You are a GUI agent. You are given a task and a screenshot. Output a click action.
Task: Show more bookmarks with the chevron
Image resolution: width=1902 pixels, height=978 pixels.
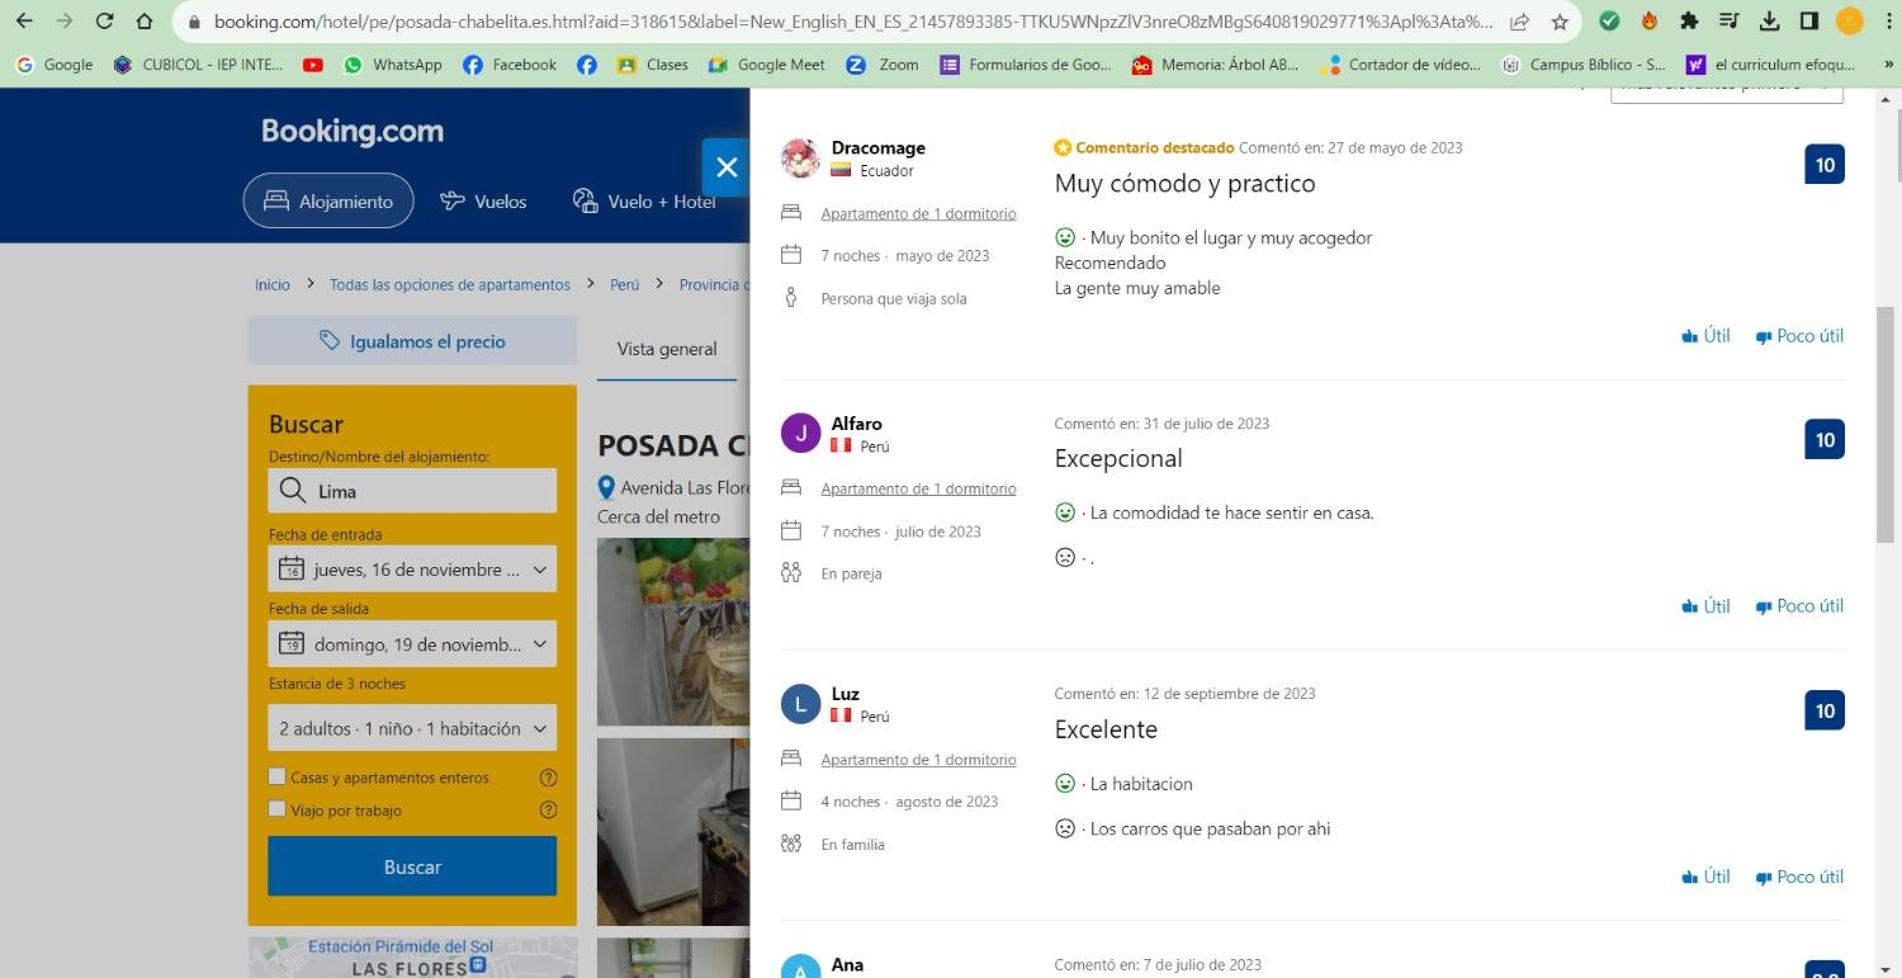point(1888,65)
